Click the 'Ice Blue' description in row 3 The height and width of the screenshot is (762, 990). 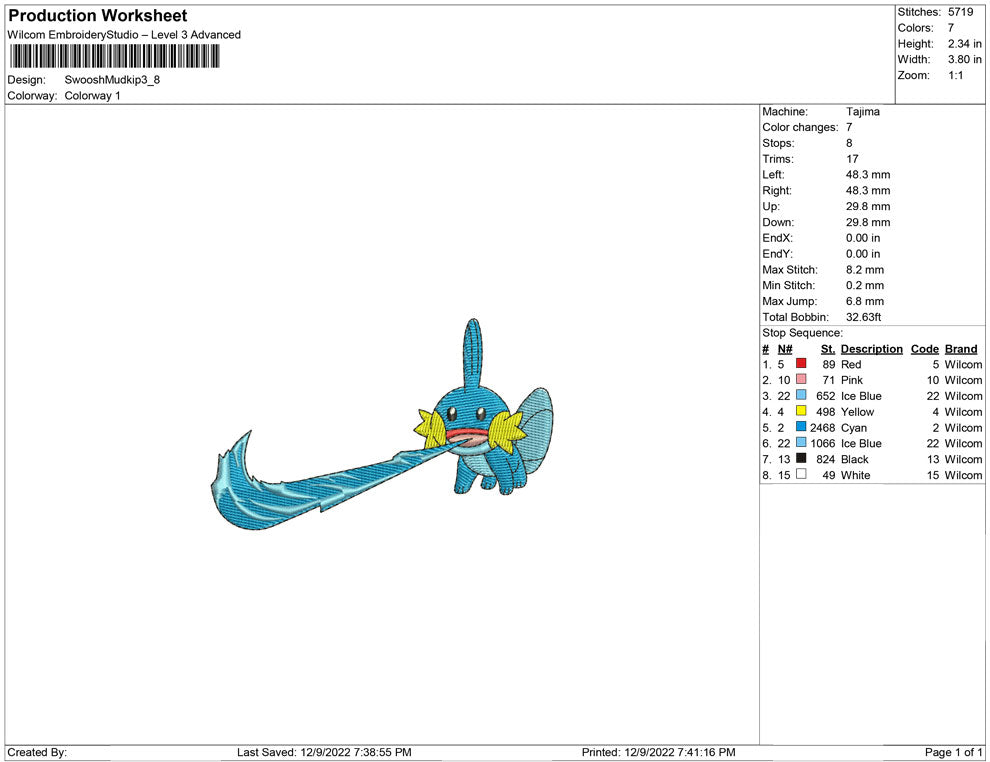tap(861, 396)
